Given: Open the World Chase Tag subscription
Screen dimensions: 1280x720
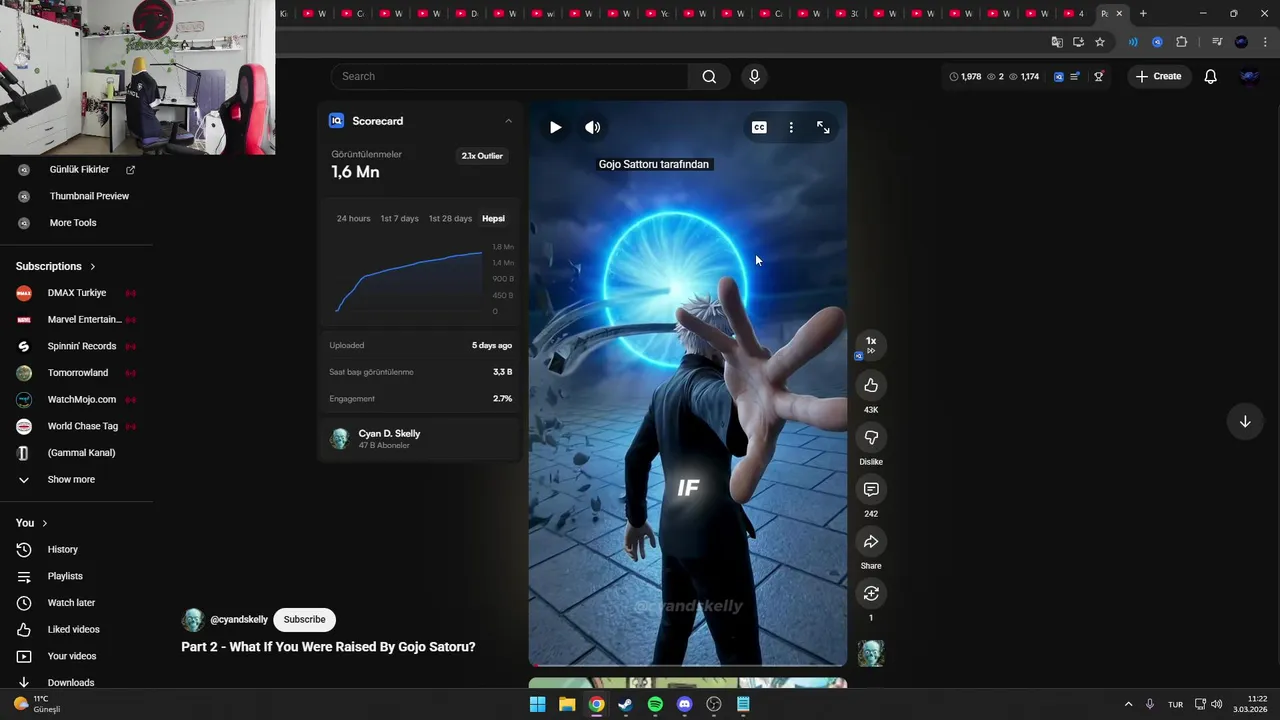Looking at the screenshot, I should coord(76,426).
